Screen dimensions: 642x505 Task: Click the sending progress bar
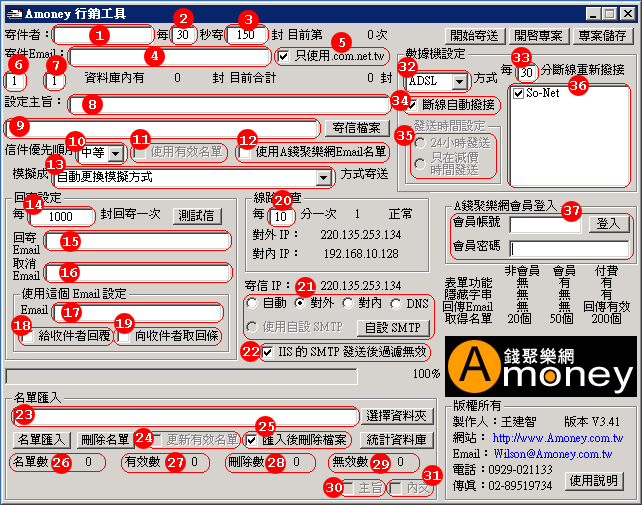[x=205, y=376]
